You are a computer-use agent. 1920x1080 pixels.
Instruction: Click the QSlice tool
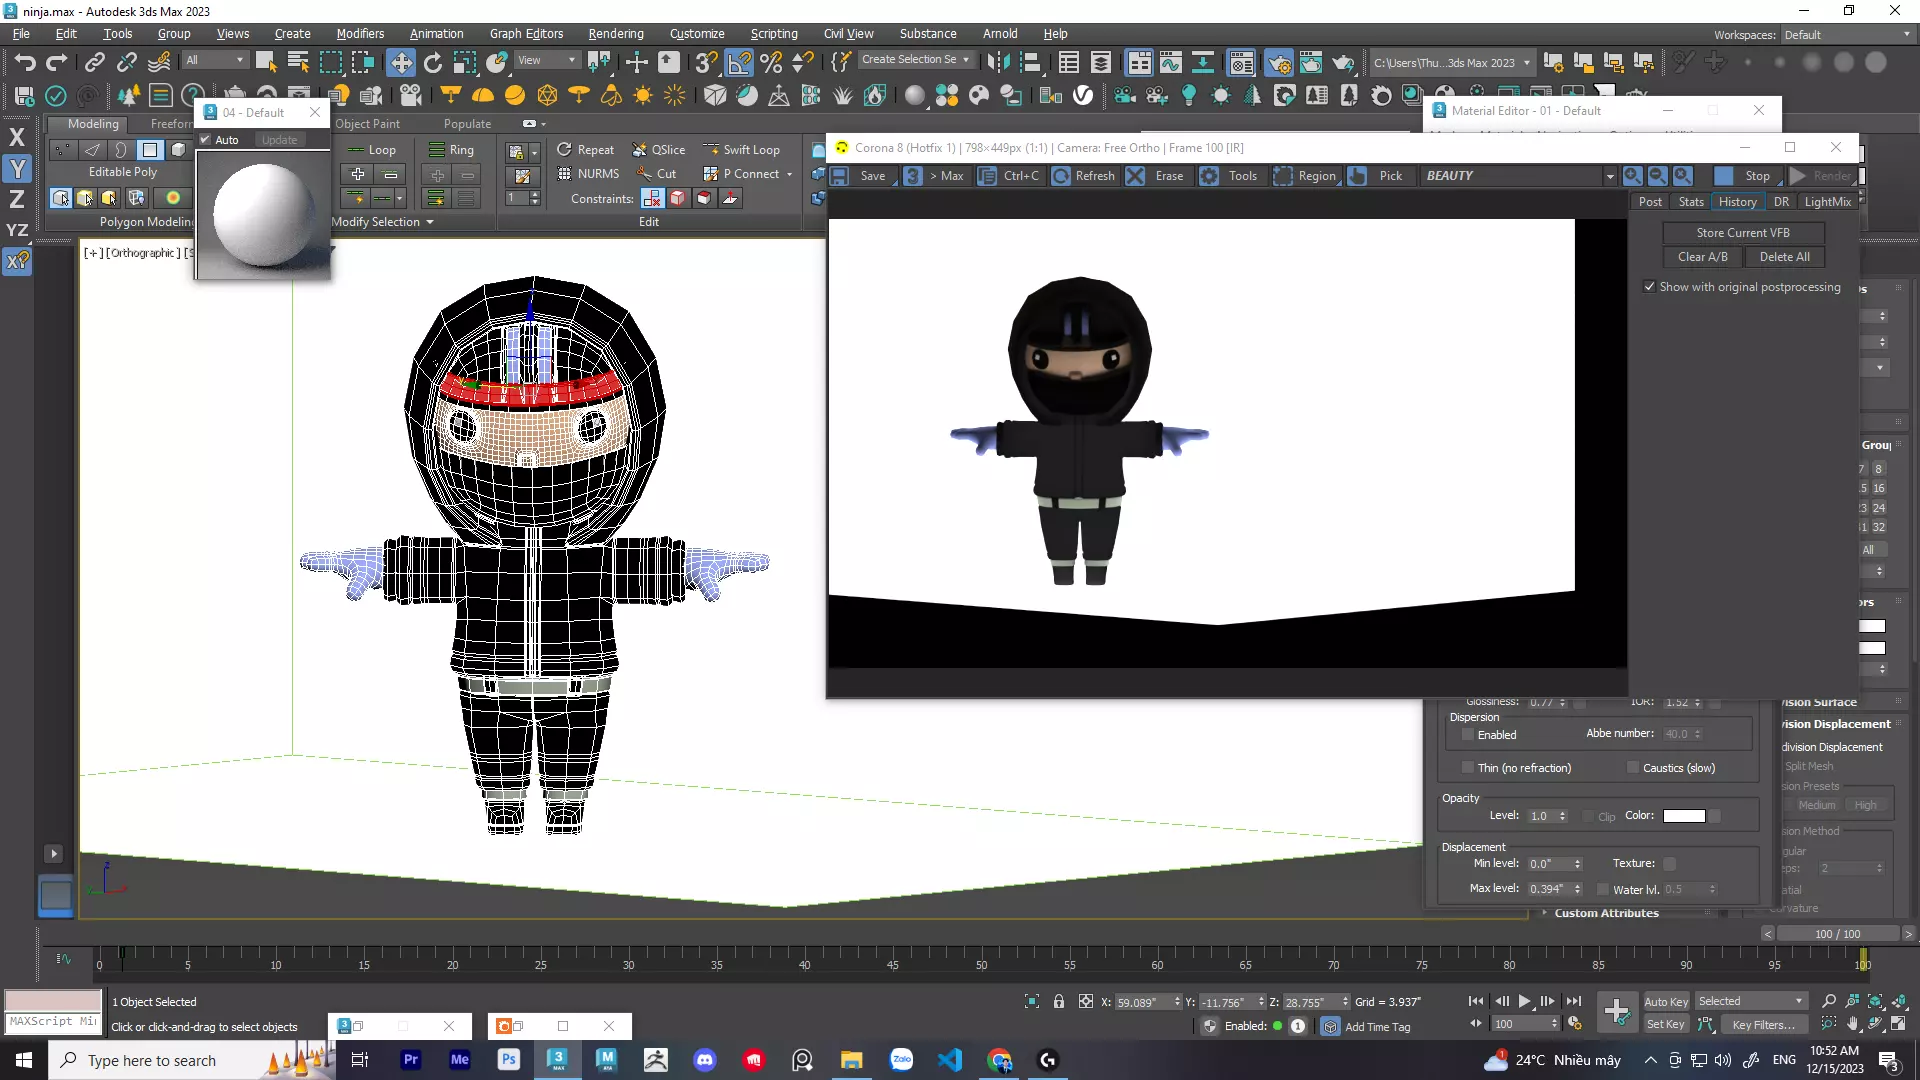(x=659, y=150)
